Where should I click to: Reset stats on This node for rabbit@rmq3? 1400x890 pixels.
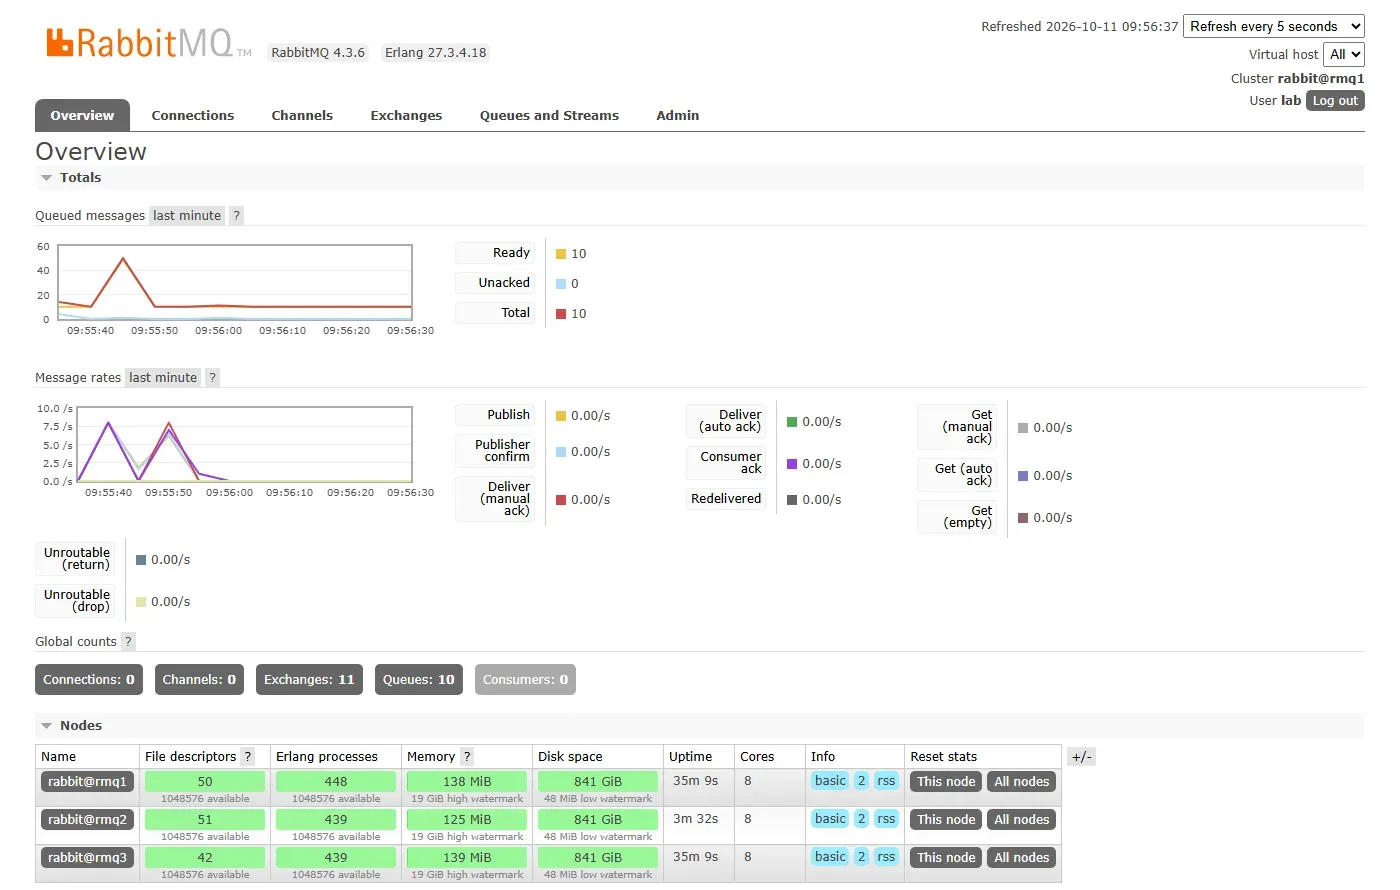coord(946,858)
